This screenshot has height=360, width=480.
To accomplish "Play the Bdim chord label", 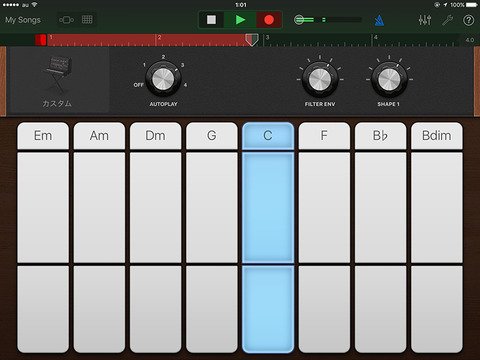I will point(437,136).
